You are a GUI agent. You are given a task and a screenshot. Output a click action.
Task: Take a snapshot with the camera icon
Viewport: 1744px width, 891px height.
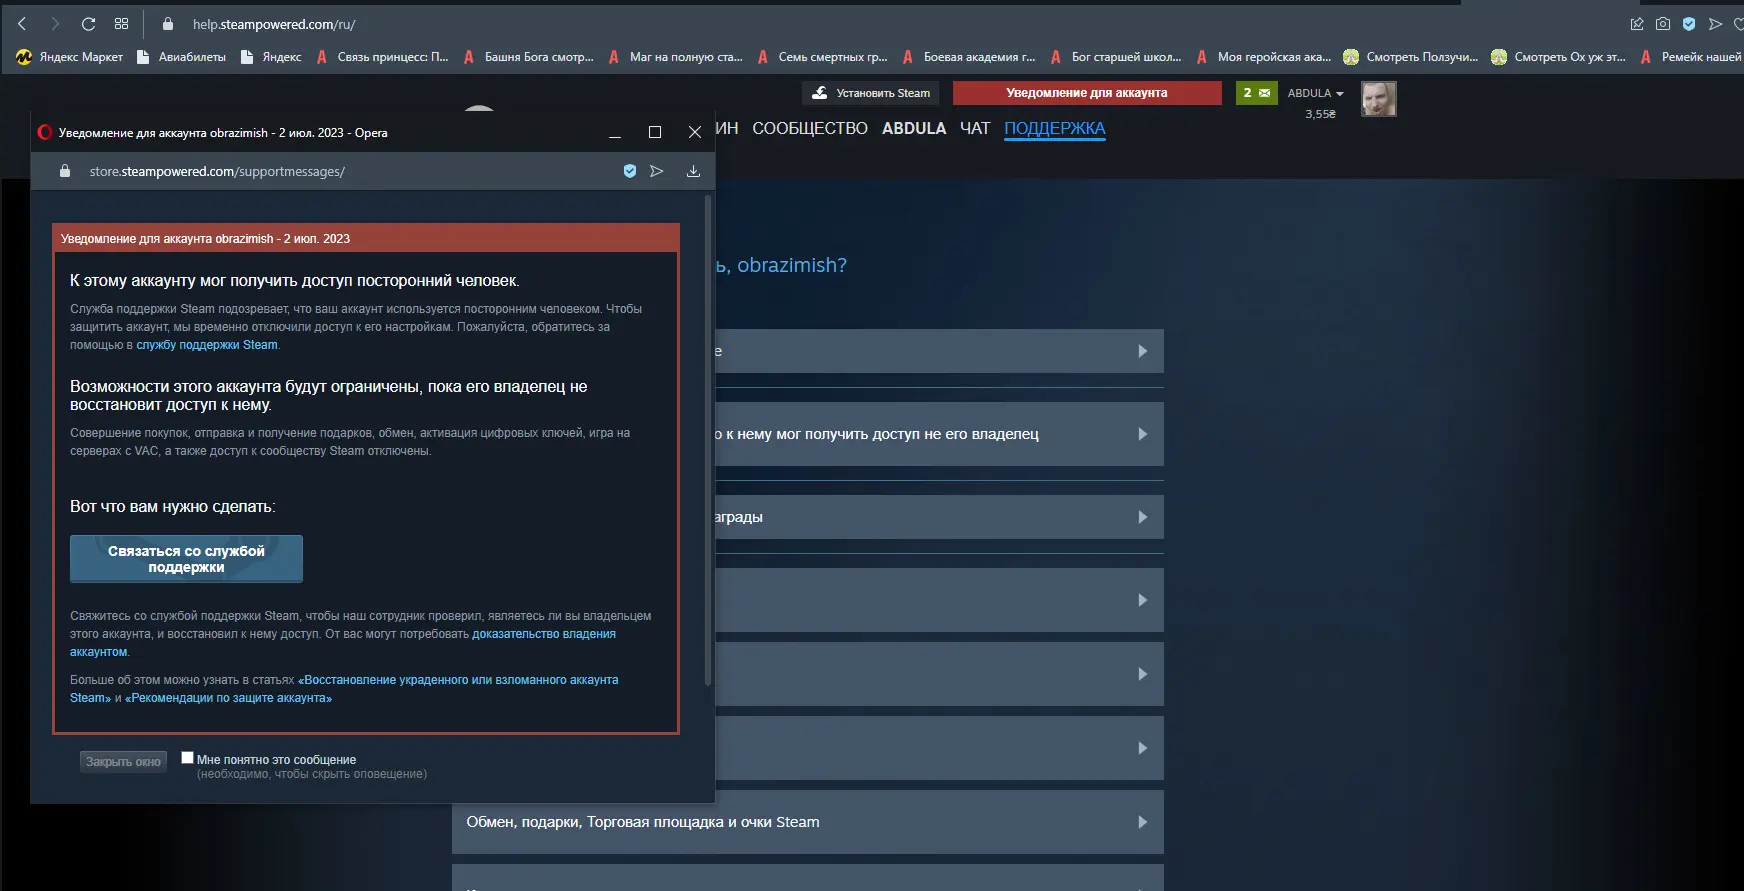click(1663, 24)
